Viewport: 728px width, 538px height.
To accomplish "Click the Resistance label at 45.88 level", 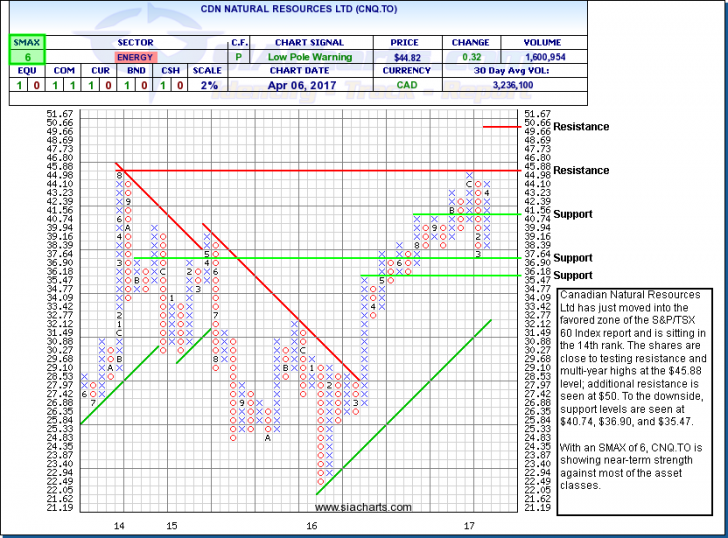I will coord(554,171).
